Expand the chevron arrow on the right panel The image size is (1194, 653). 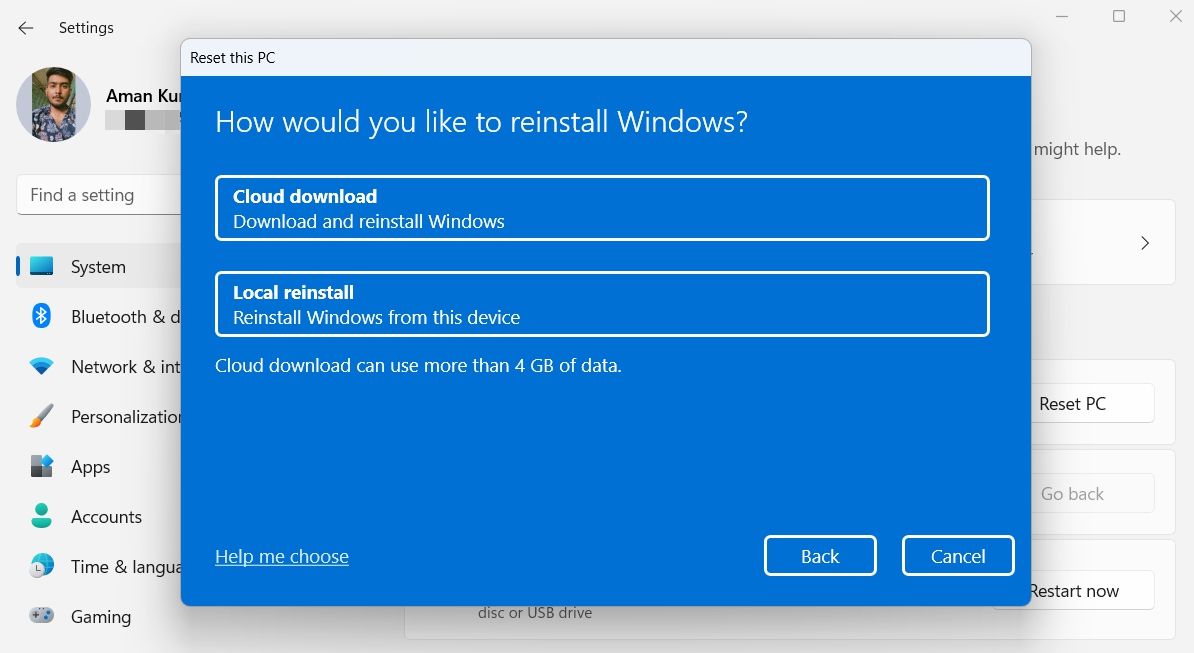pos(1145,243)
